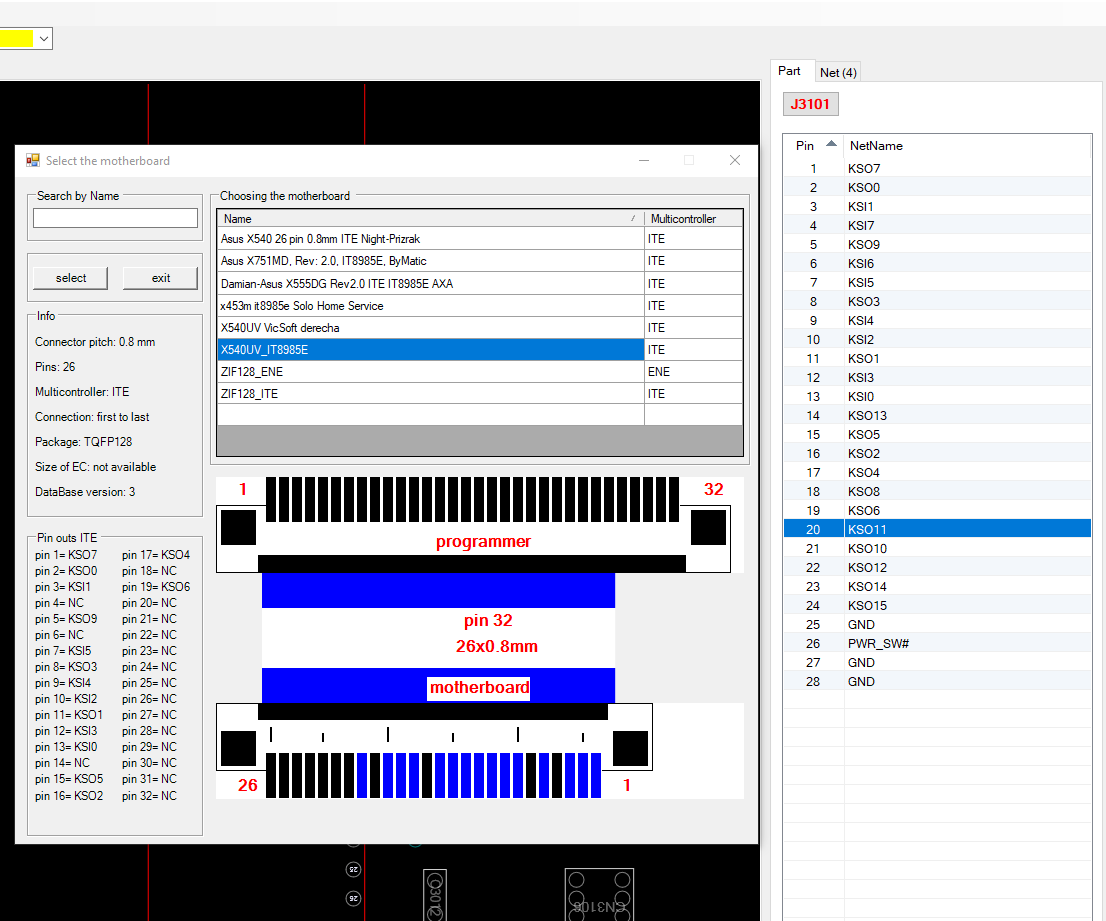Select pin 13 KSI0 net row

click(937, 397)
